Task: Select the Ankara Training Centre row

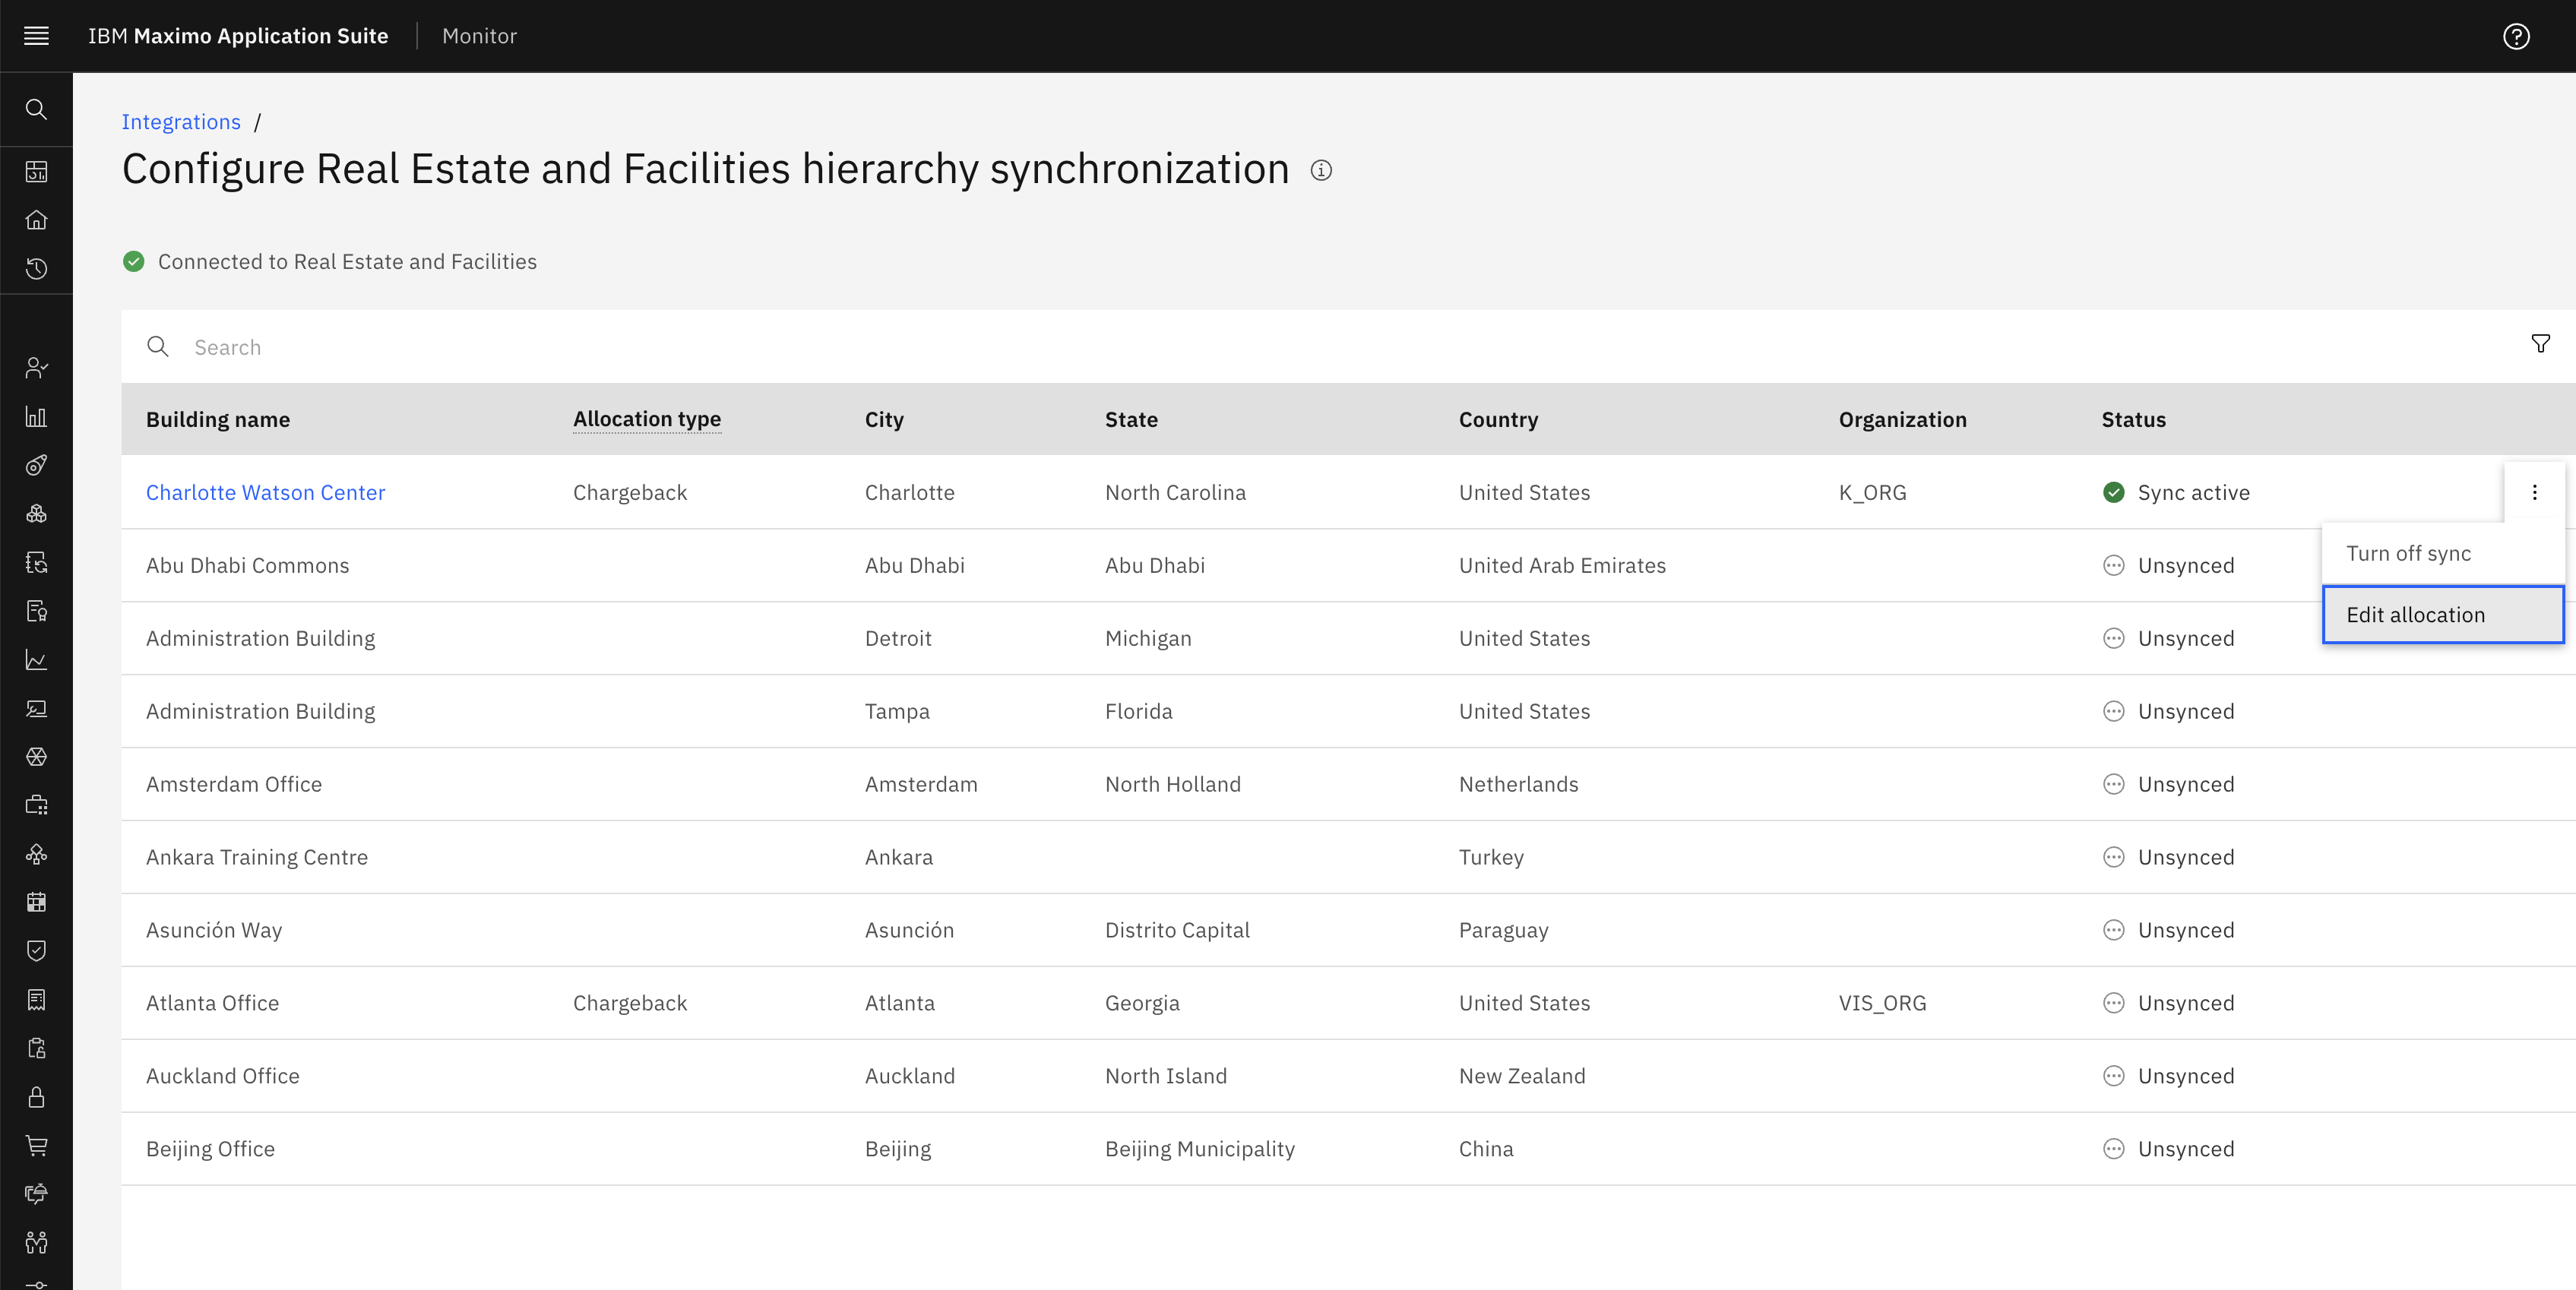Action: 1348,858
